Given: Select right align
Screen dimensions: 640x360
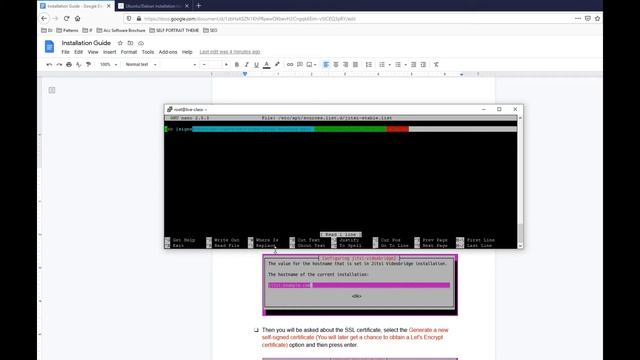Looking at the screenshot, I should (346, 64).
